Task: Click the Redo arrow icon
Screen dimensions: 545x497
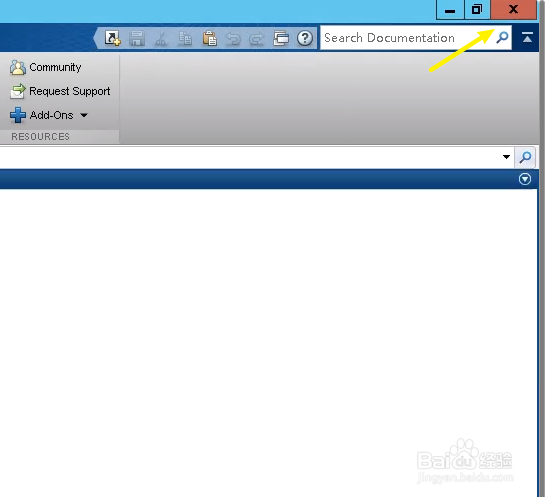Action: 257,38
